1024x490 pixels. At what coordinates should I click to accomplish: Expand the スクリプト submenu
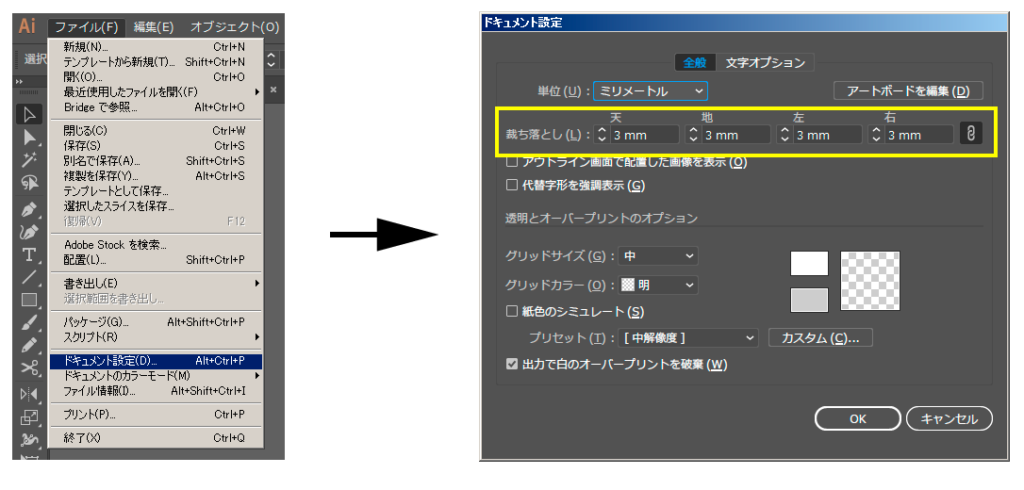coord(155,338)
